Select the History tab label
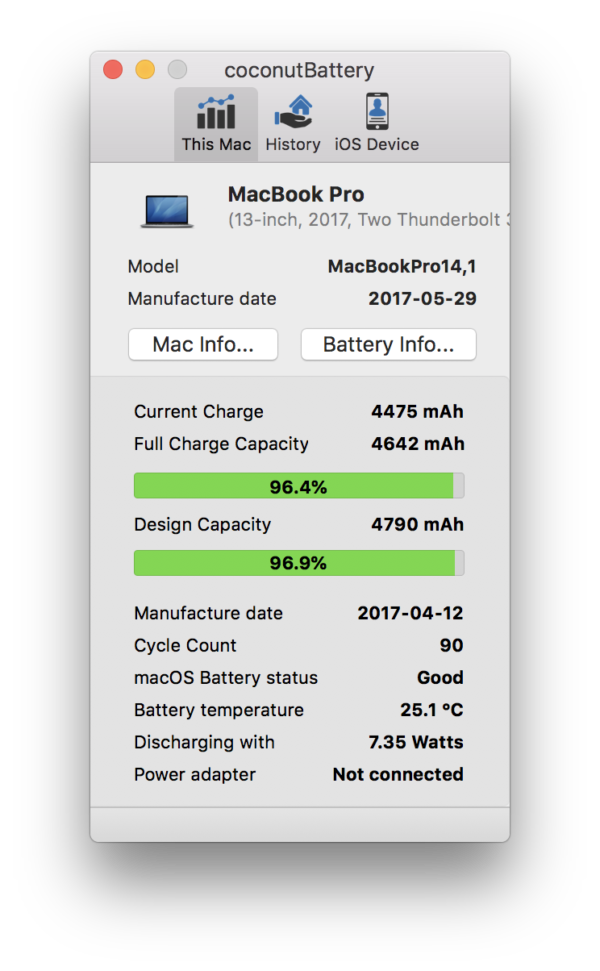600x971 pixels. point(293,145)
